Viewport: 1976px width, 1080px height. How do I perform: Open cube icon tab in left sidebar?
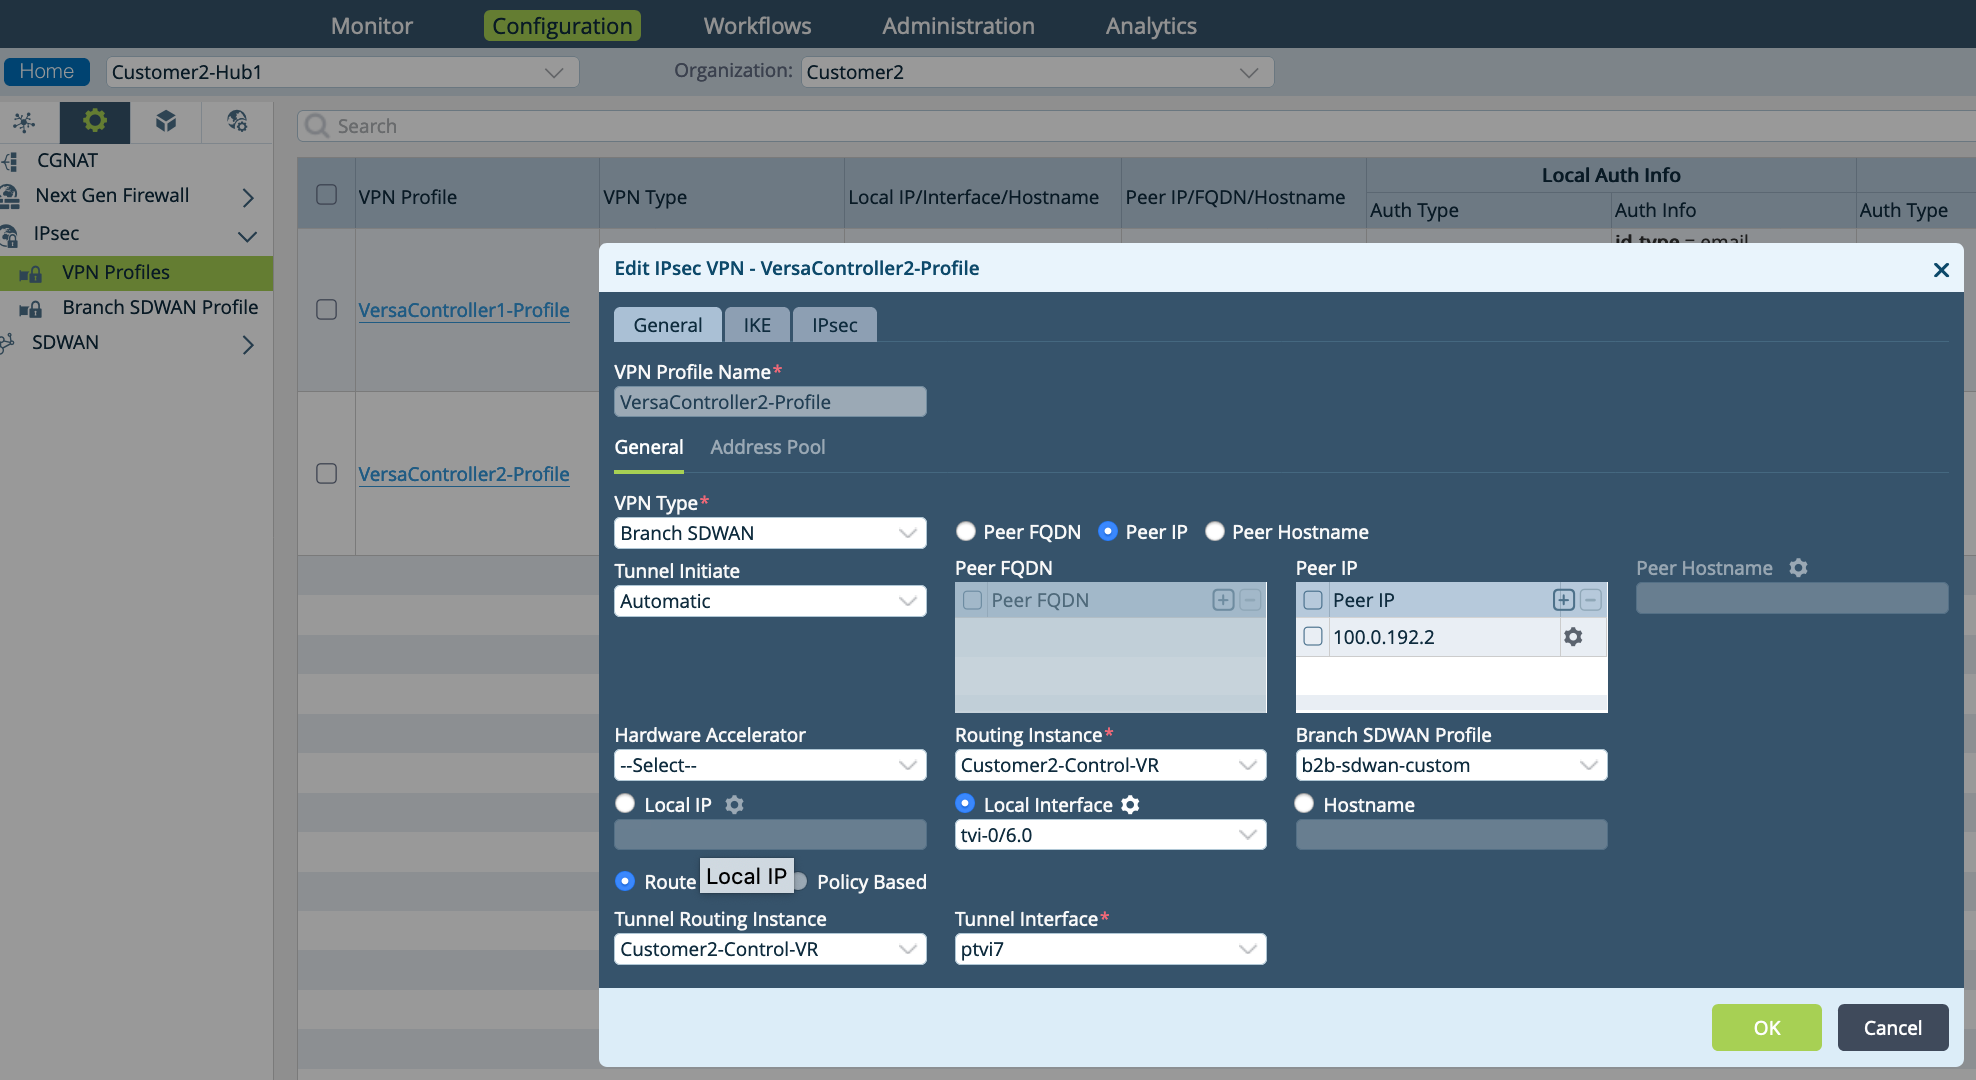166,122
